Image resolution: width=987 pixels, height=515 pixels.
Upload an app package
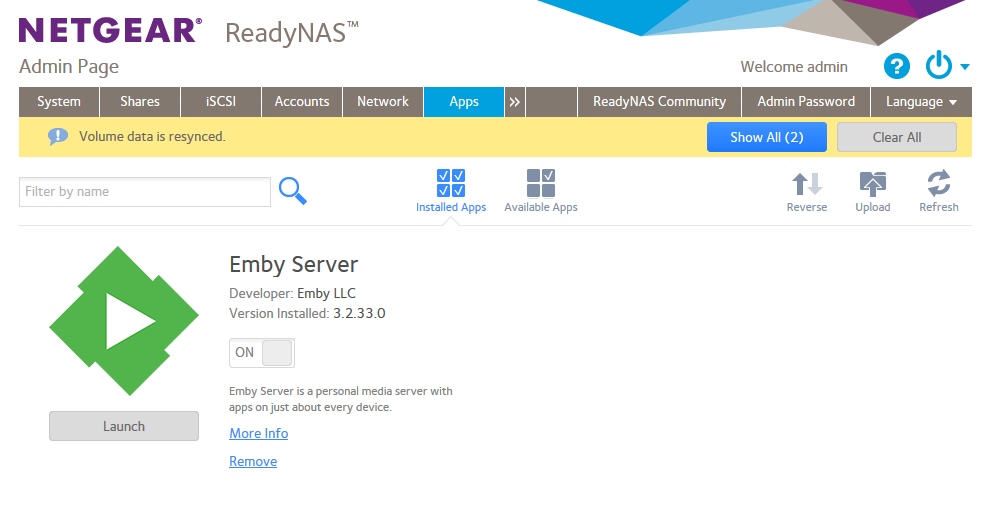tap(872, 192)
